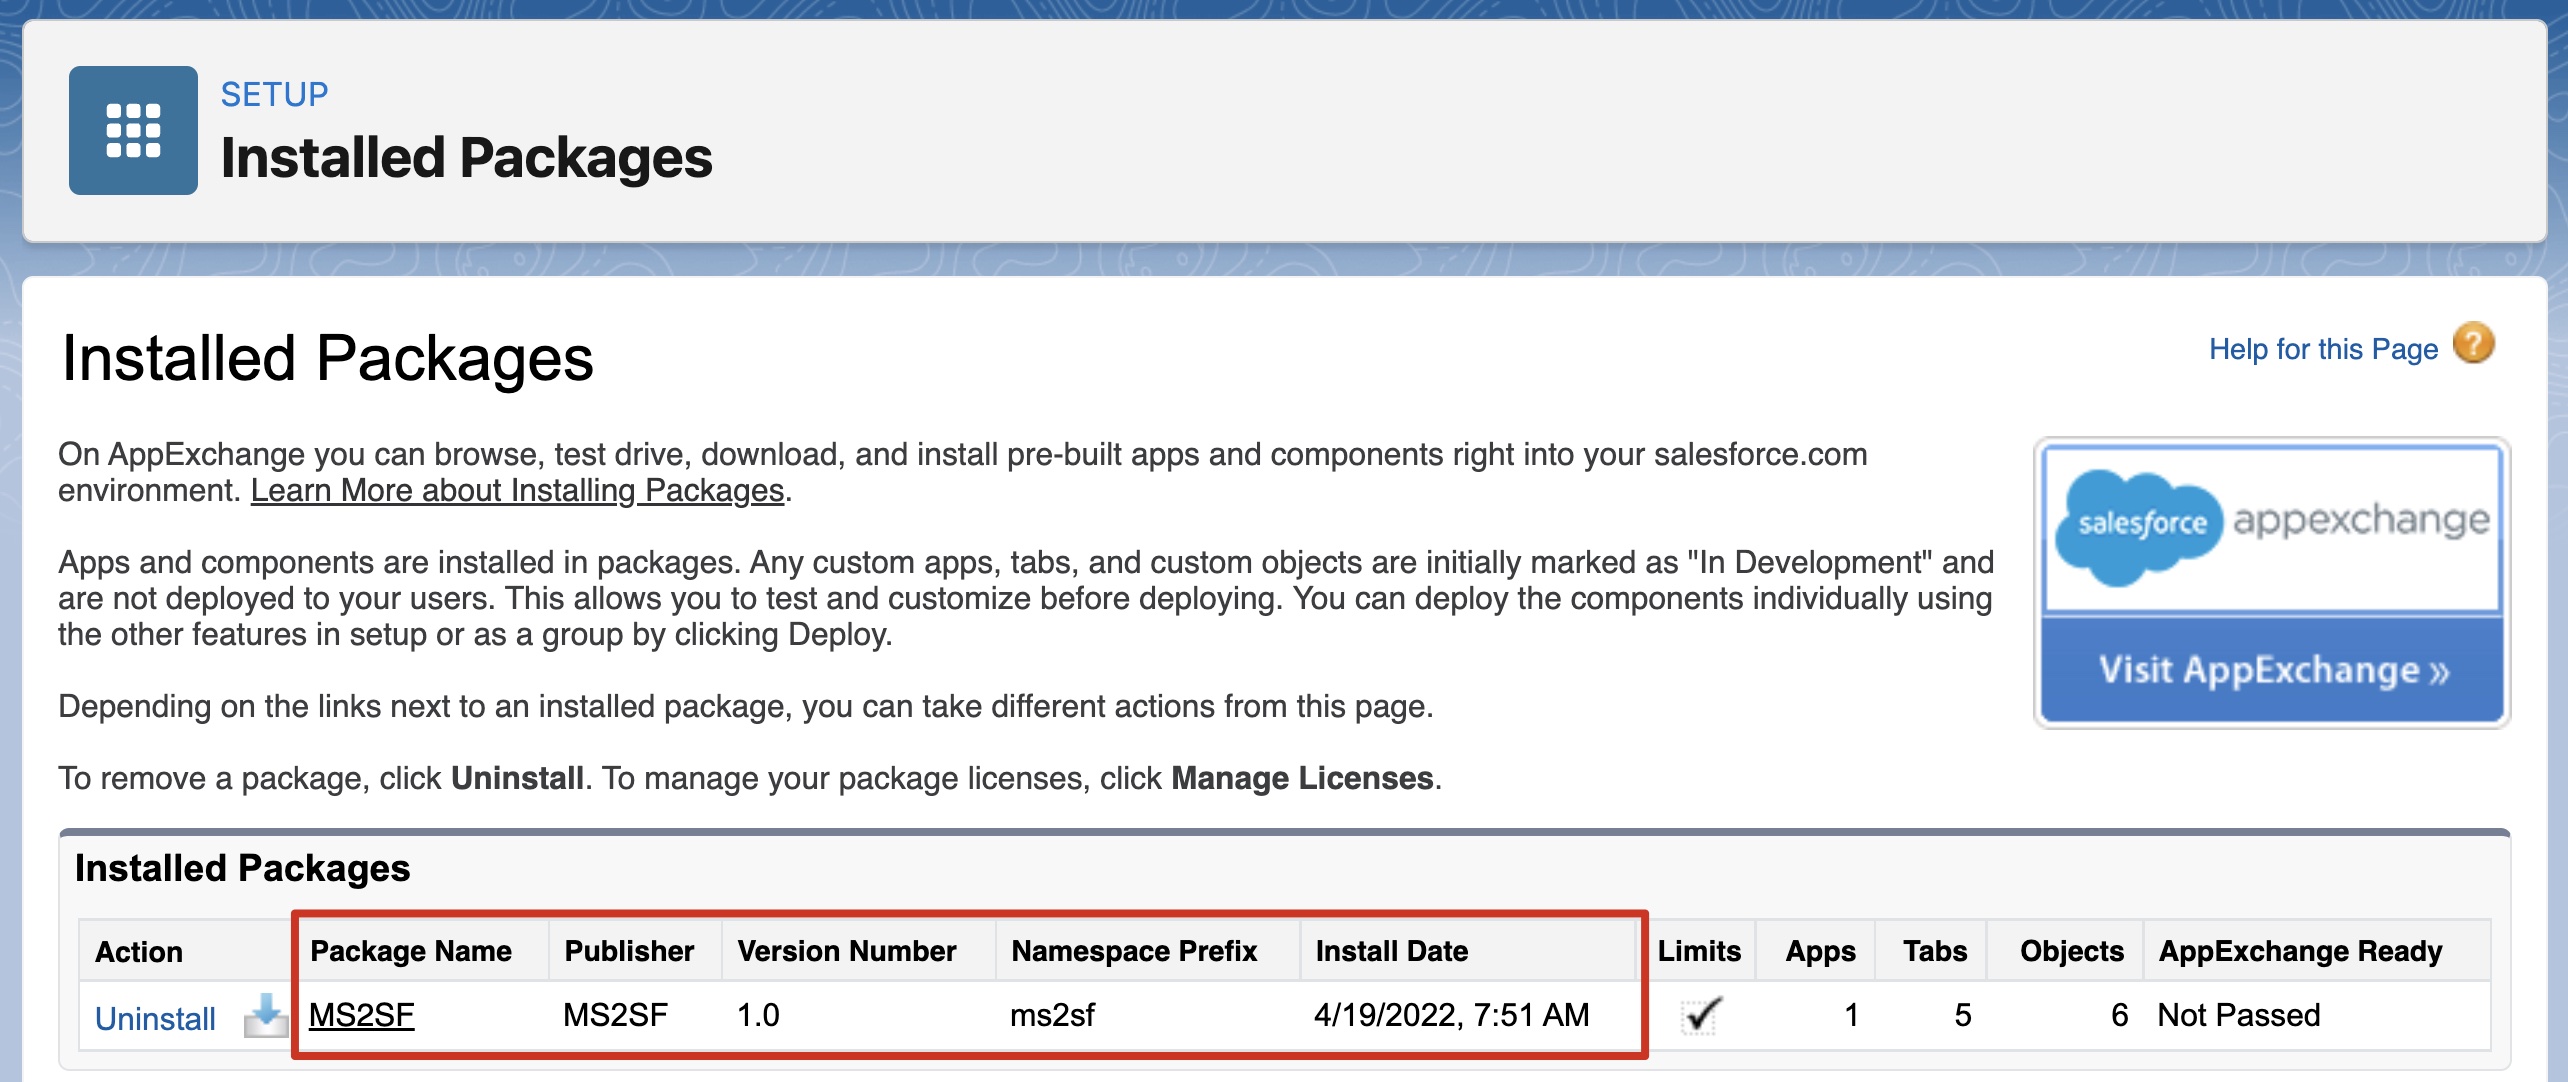
Task: Select the Objects count value 6
Action: pyautogui.click(x=2119, y=1015)
